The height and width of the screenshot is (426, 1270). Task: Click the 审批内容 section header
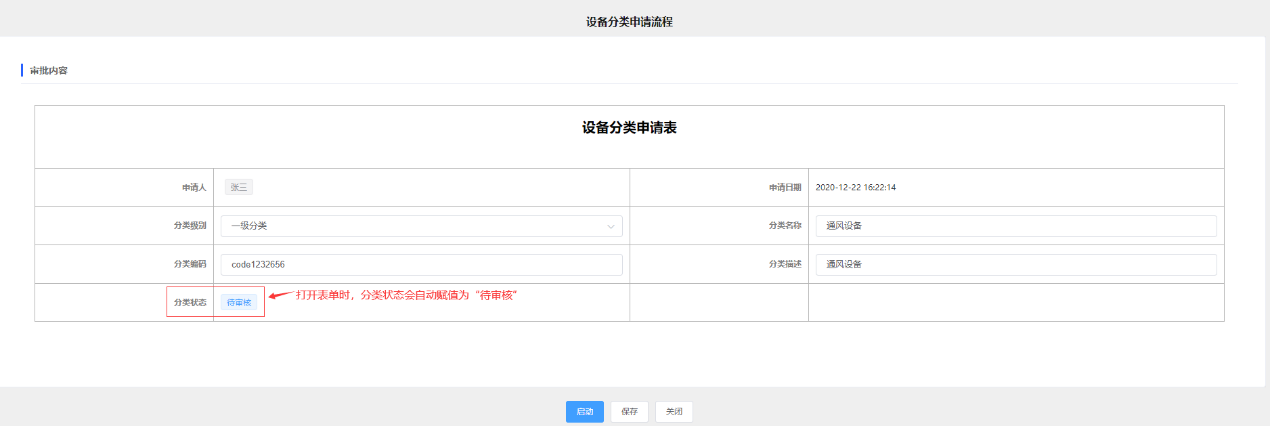(x=49, y=71)
